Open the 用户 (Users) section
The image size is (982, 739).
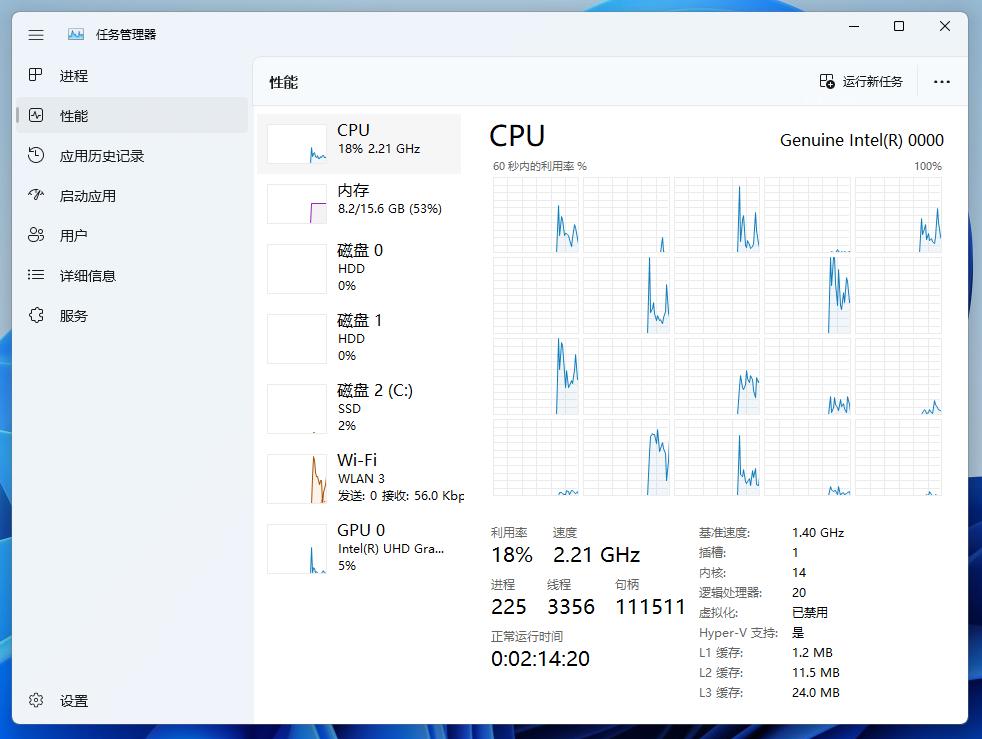pyautogui.click(x=75, y=235)
